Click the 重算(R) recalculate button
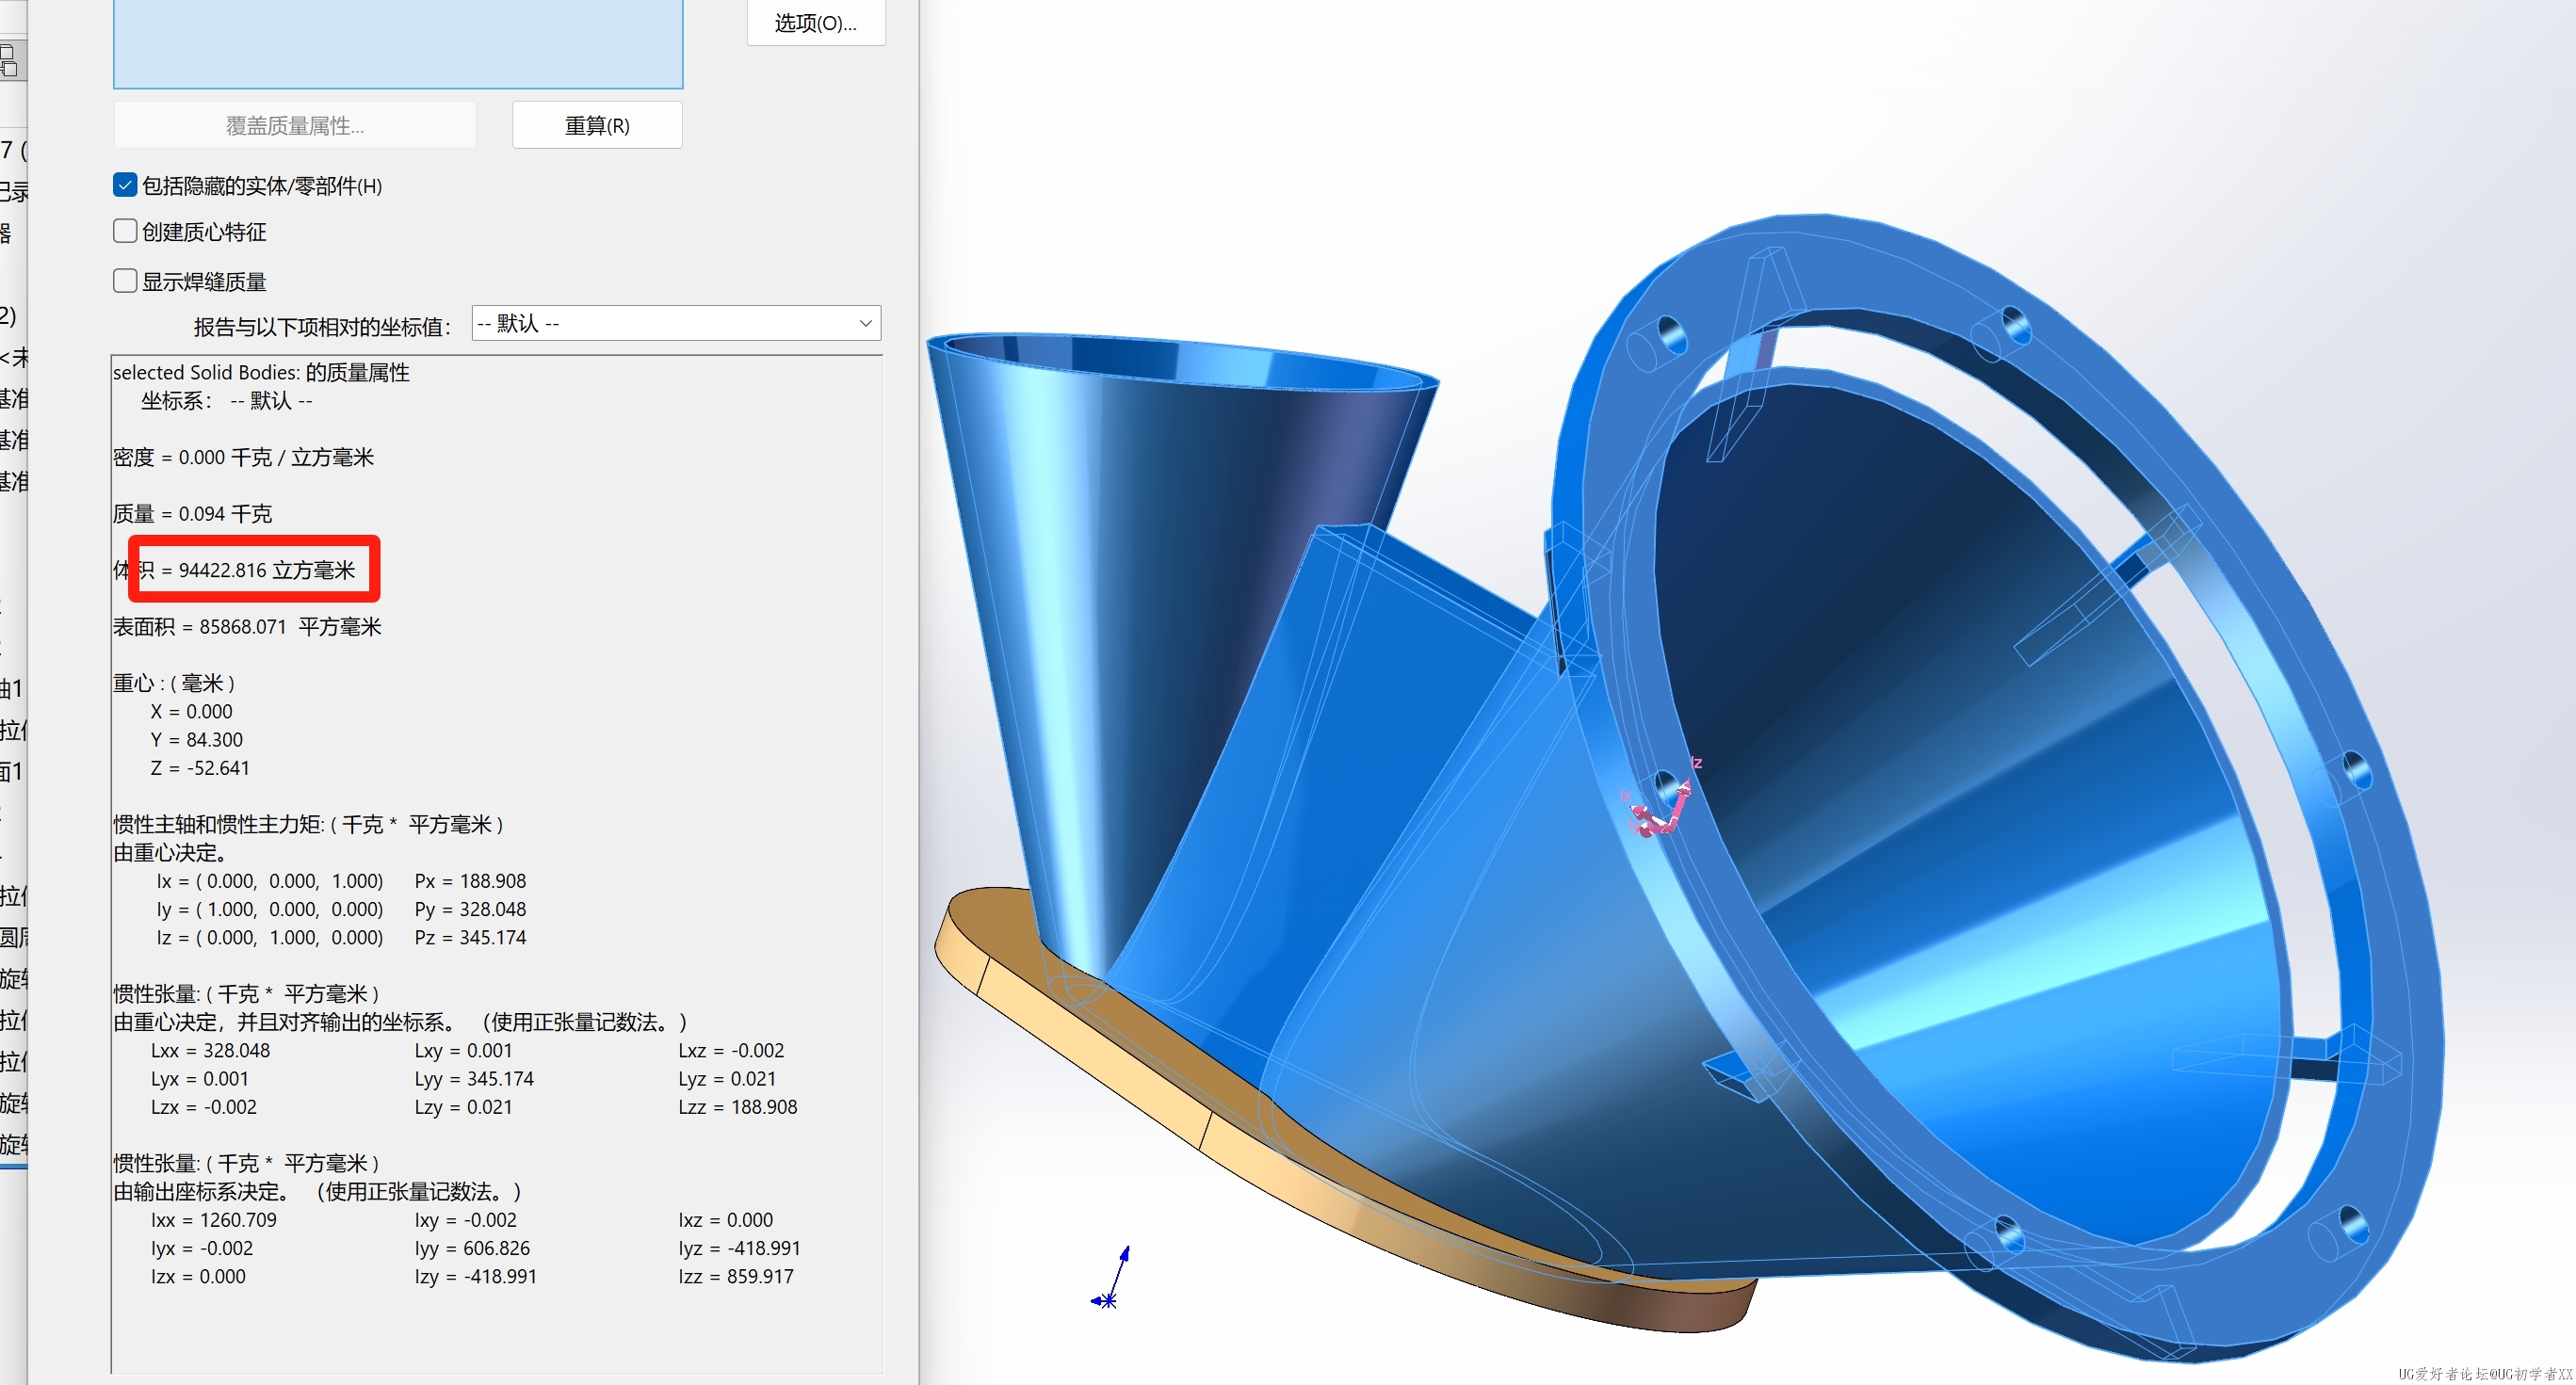This screenshot has width=2576, height=1385. (x=597, y=125)
